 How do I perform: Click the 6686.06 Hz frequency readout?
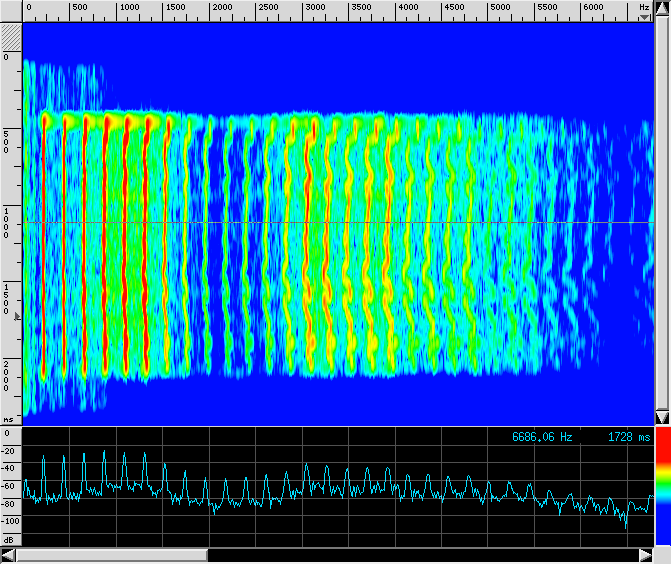(x=542, y=437)
